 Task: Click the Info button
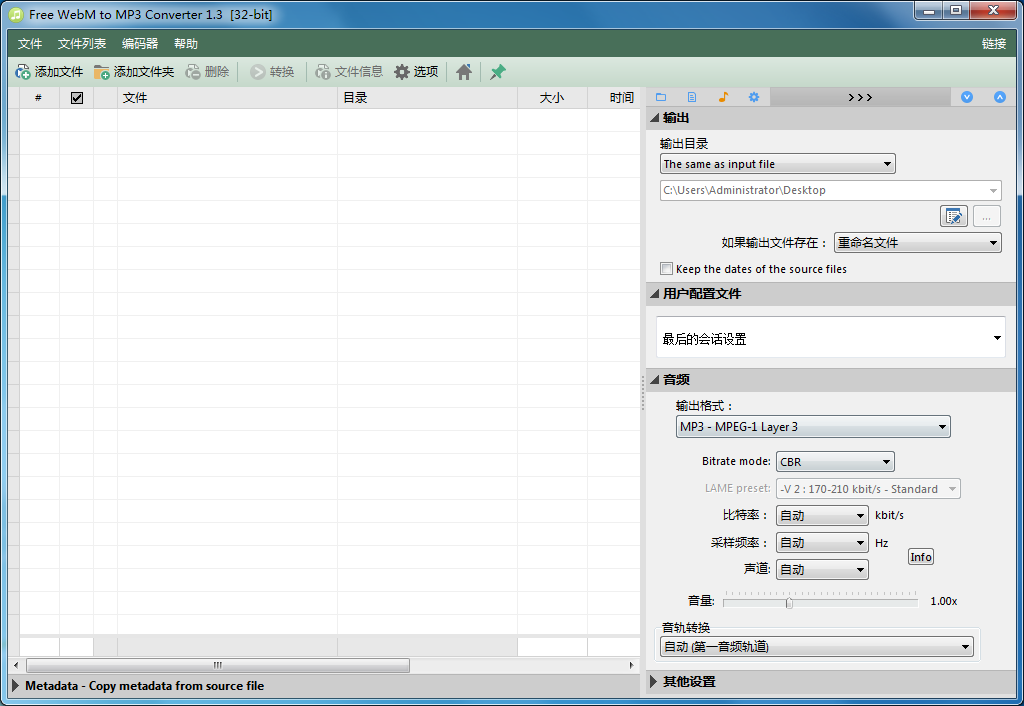point(921,557)
